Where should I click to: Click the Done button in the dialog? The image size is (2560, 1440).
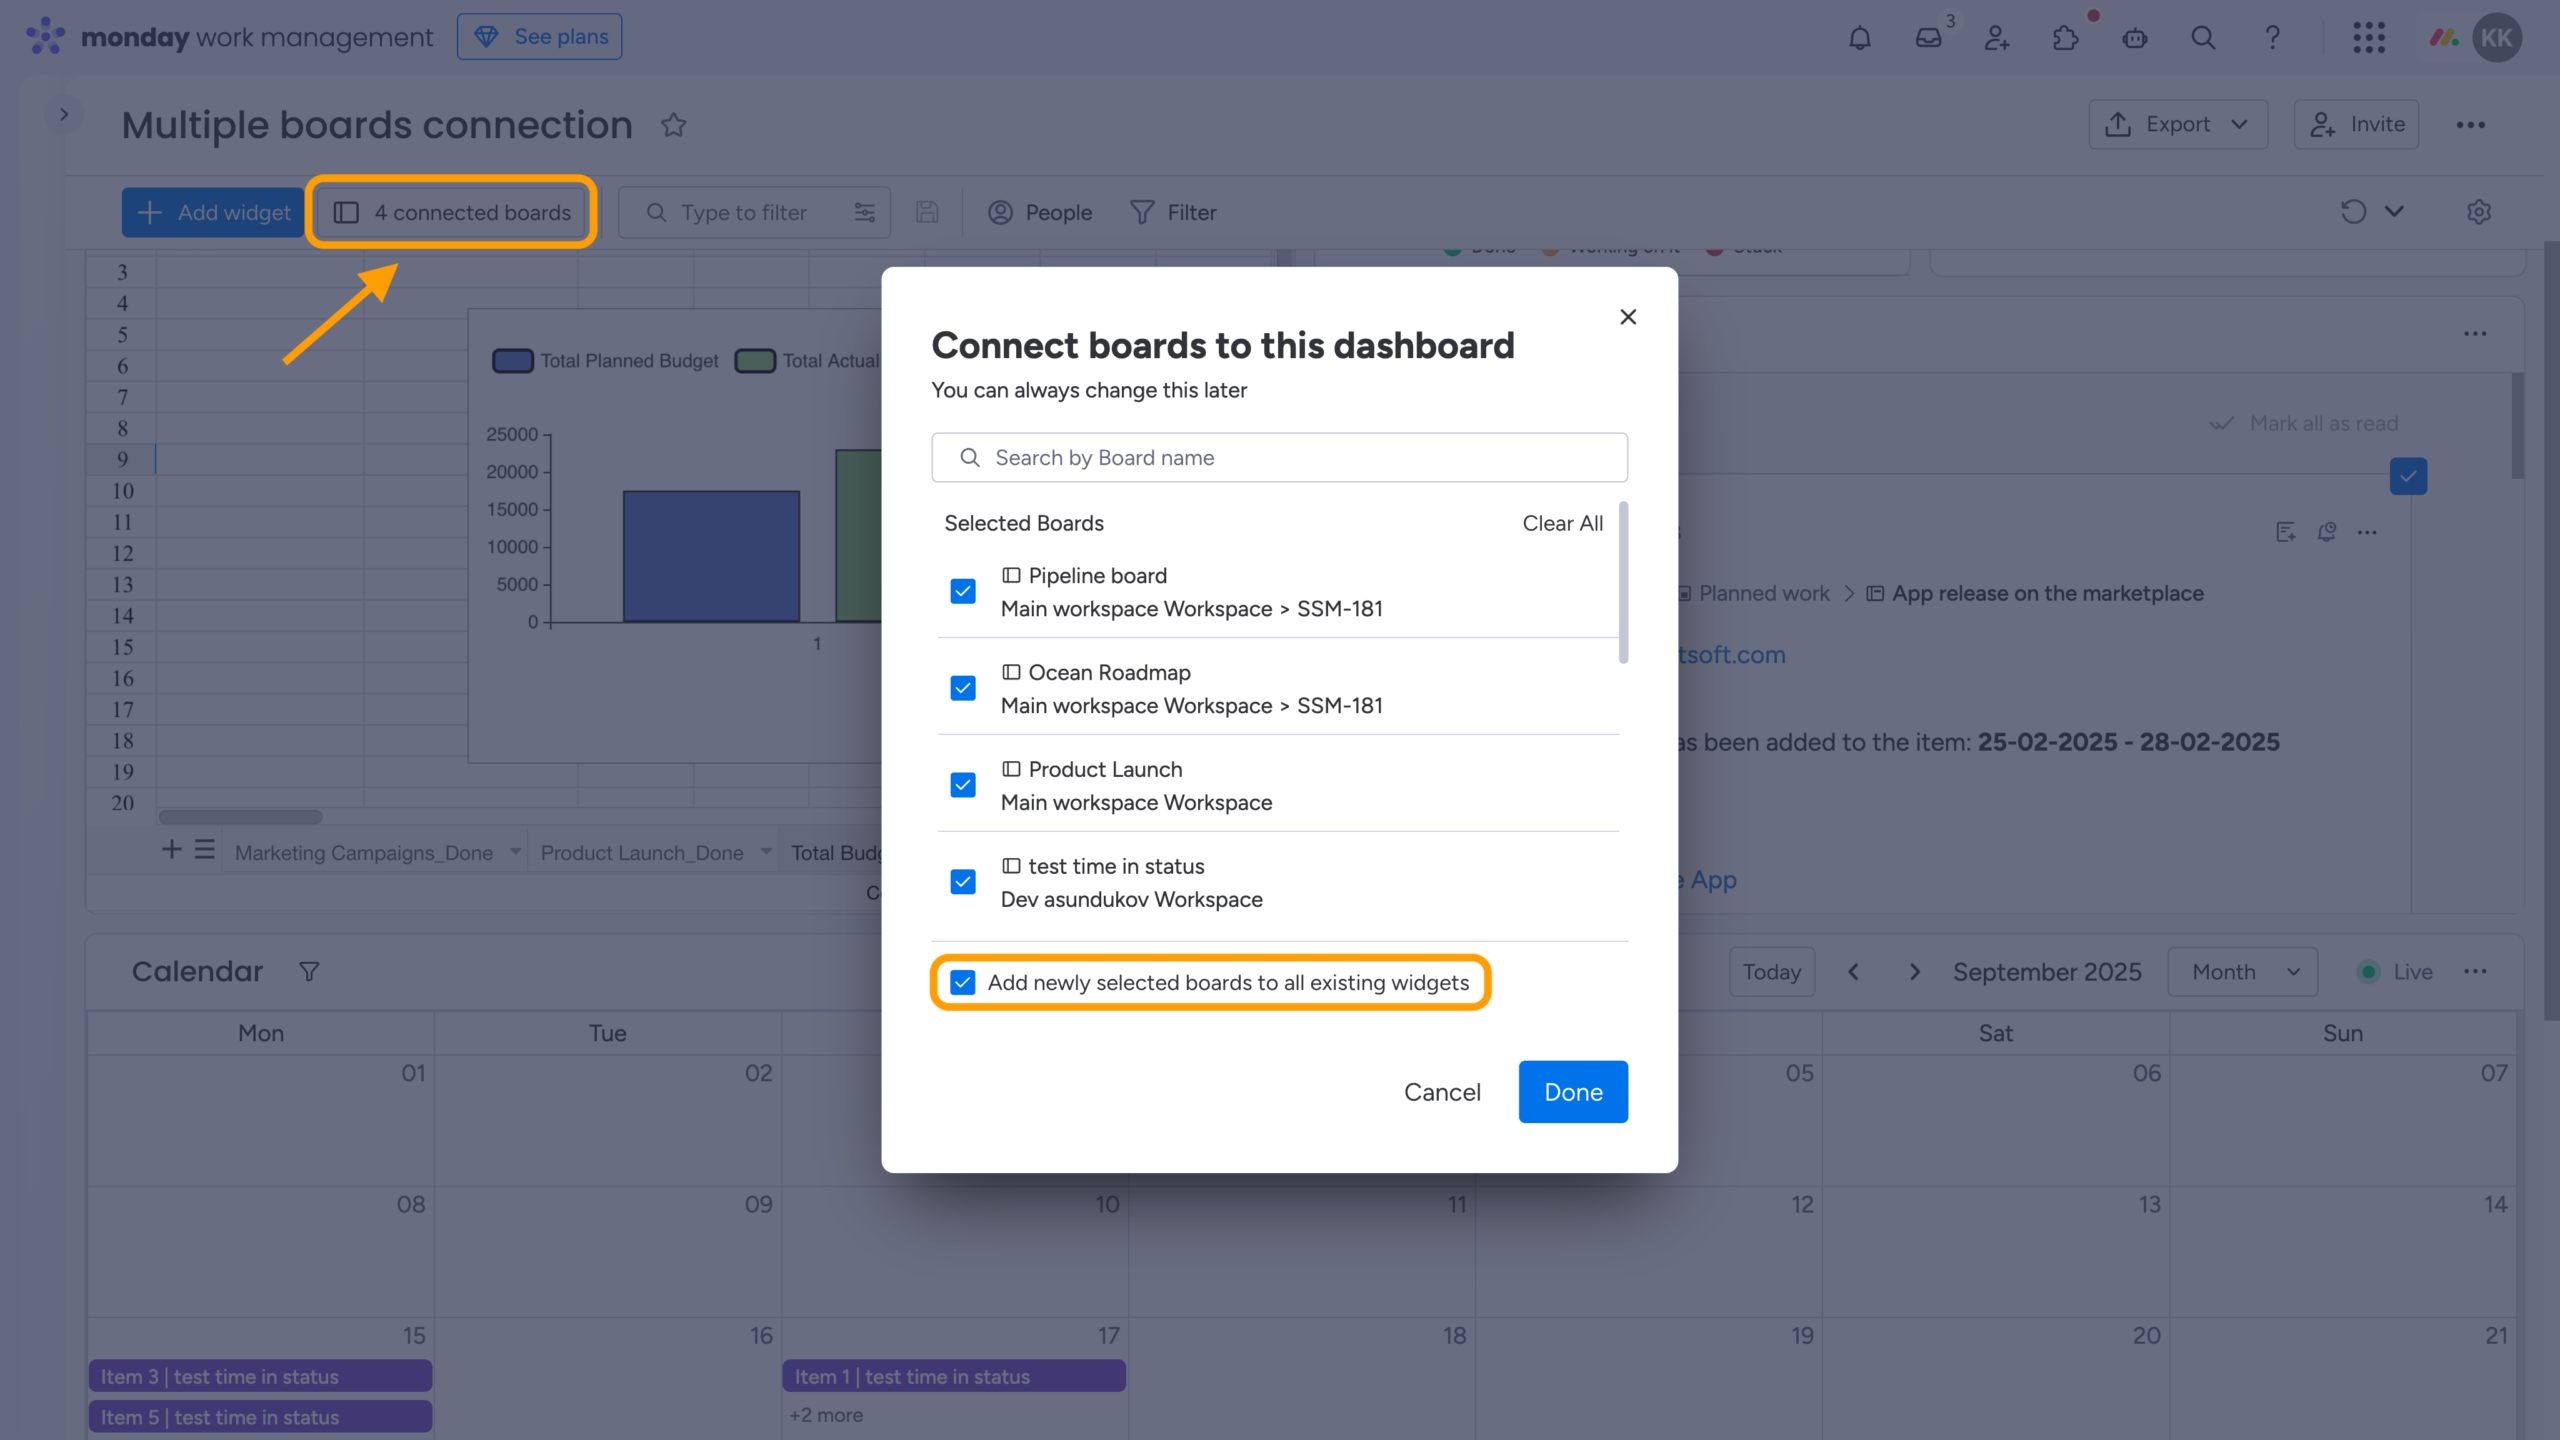pos(1572,1091)
